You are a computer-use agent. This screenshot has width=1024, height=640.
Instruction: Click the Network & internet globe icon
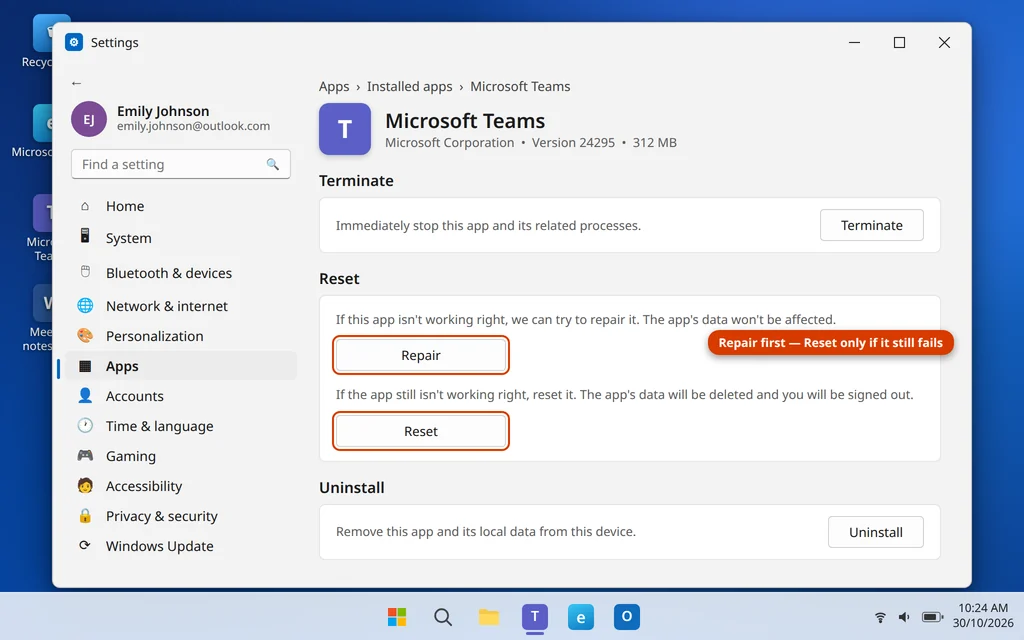pyautogui.click(x=85, y=305)
